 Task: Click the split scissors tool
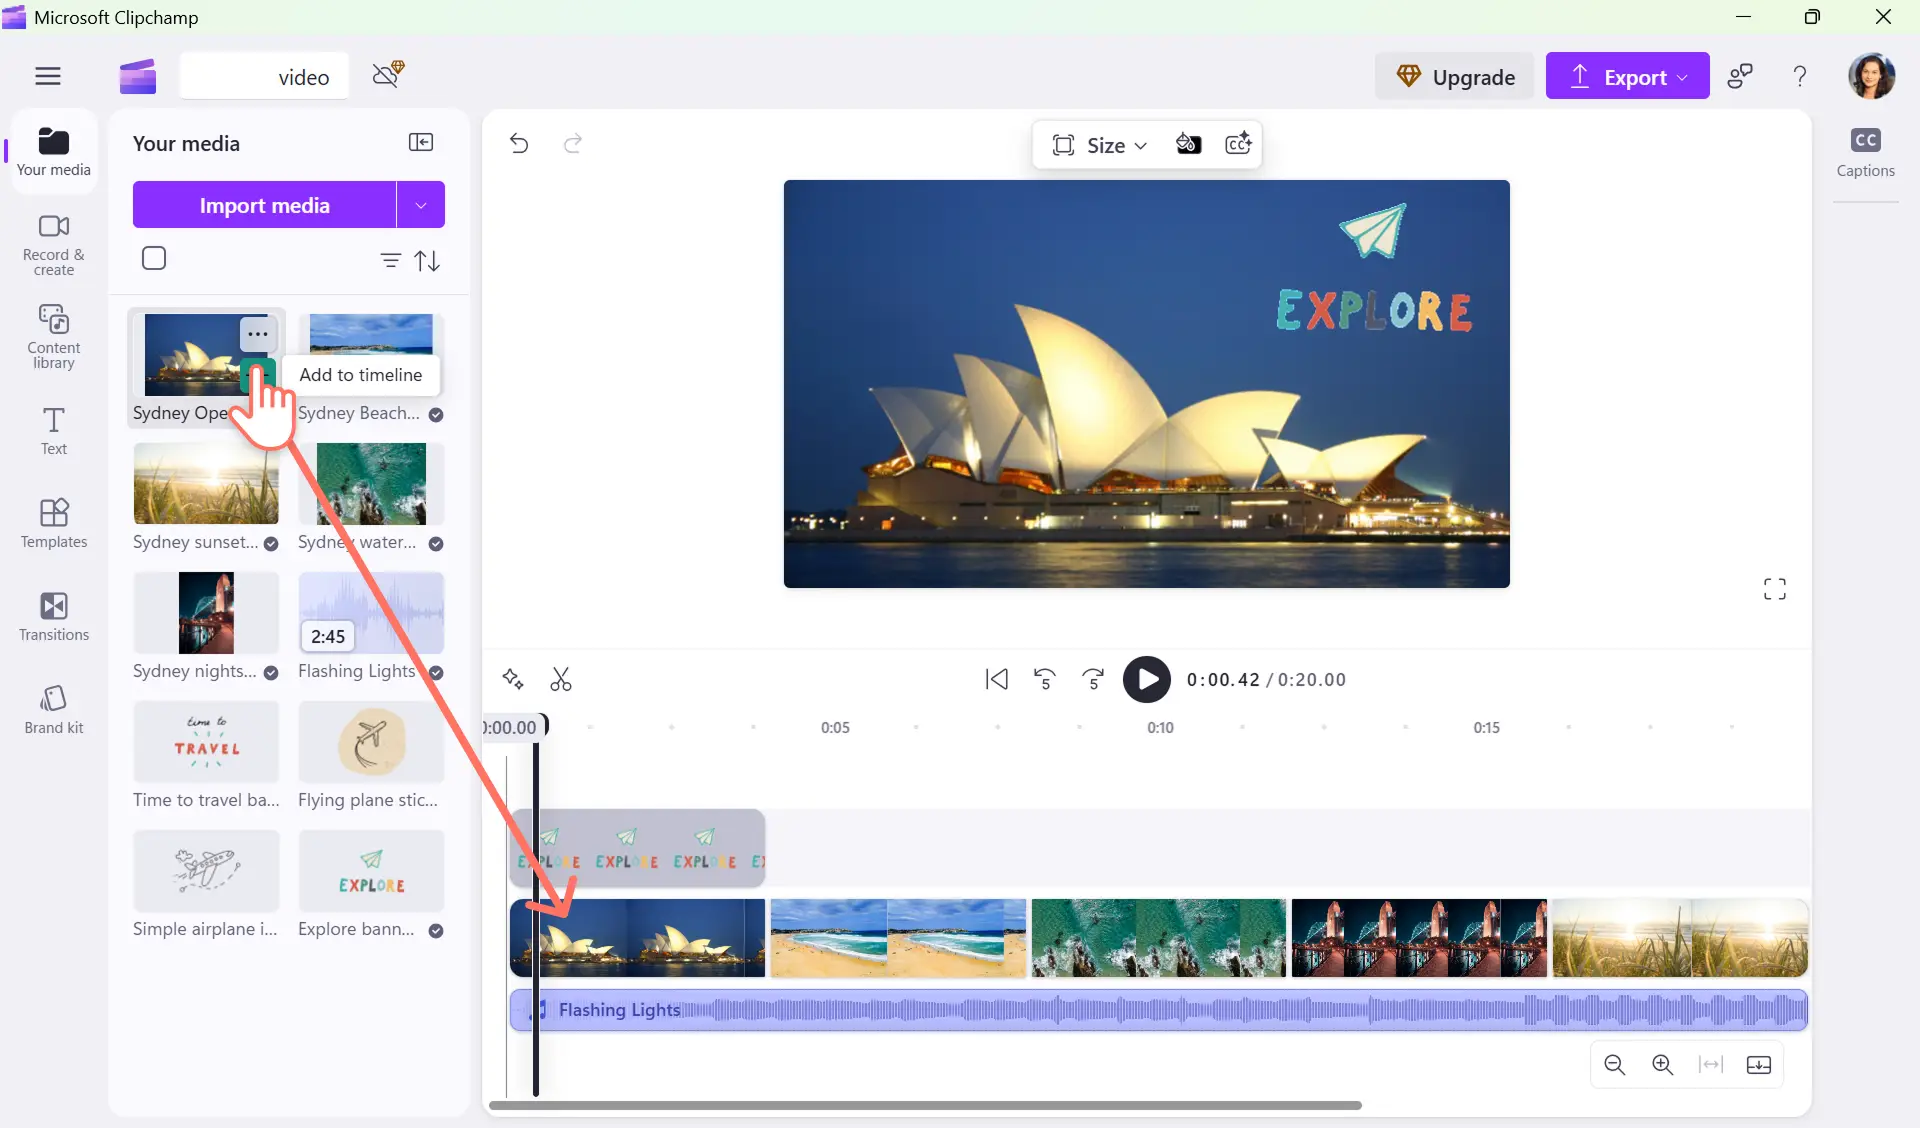(561, 680)
